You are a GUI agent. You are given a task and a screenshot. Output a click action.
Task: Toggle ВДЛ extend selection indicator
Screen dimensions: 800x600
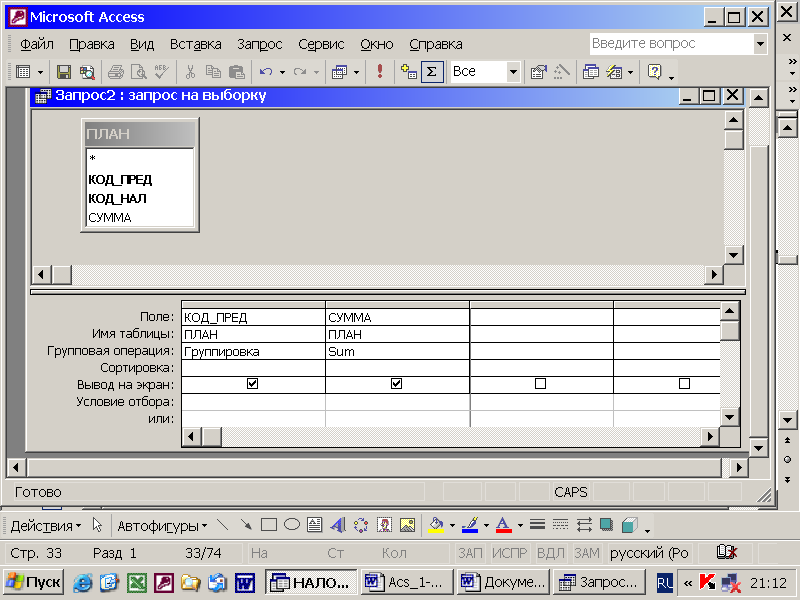tap(551, 553)
